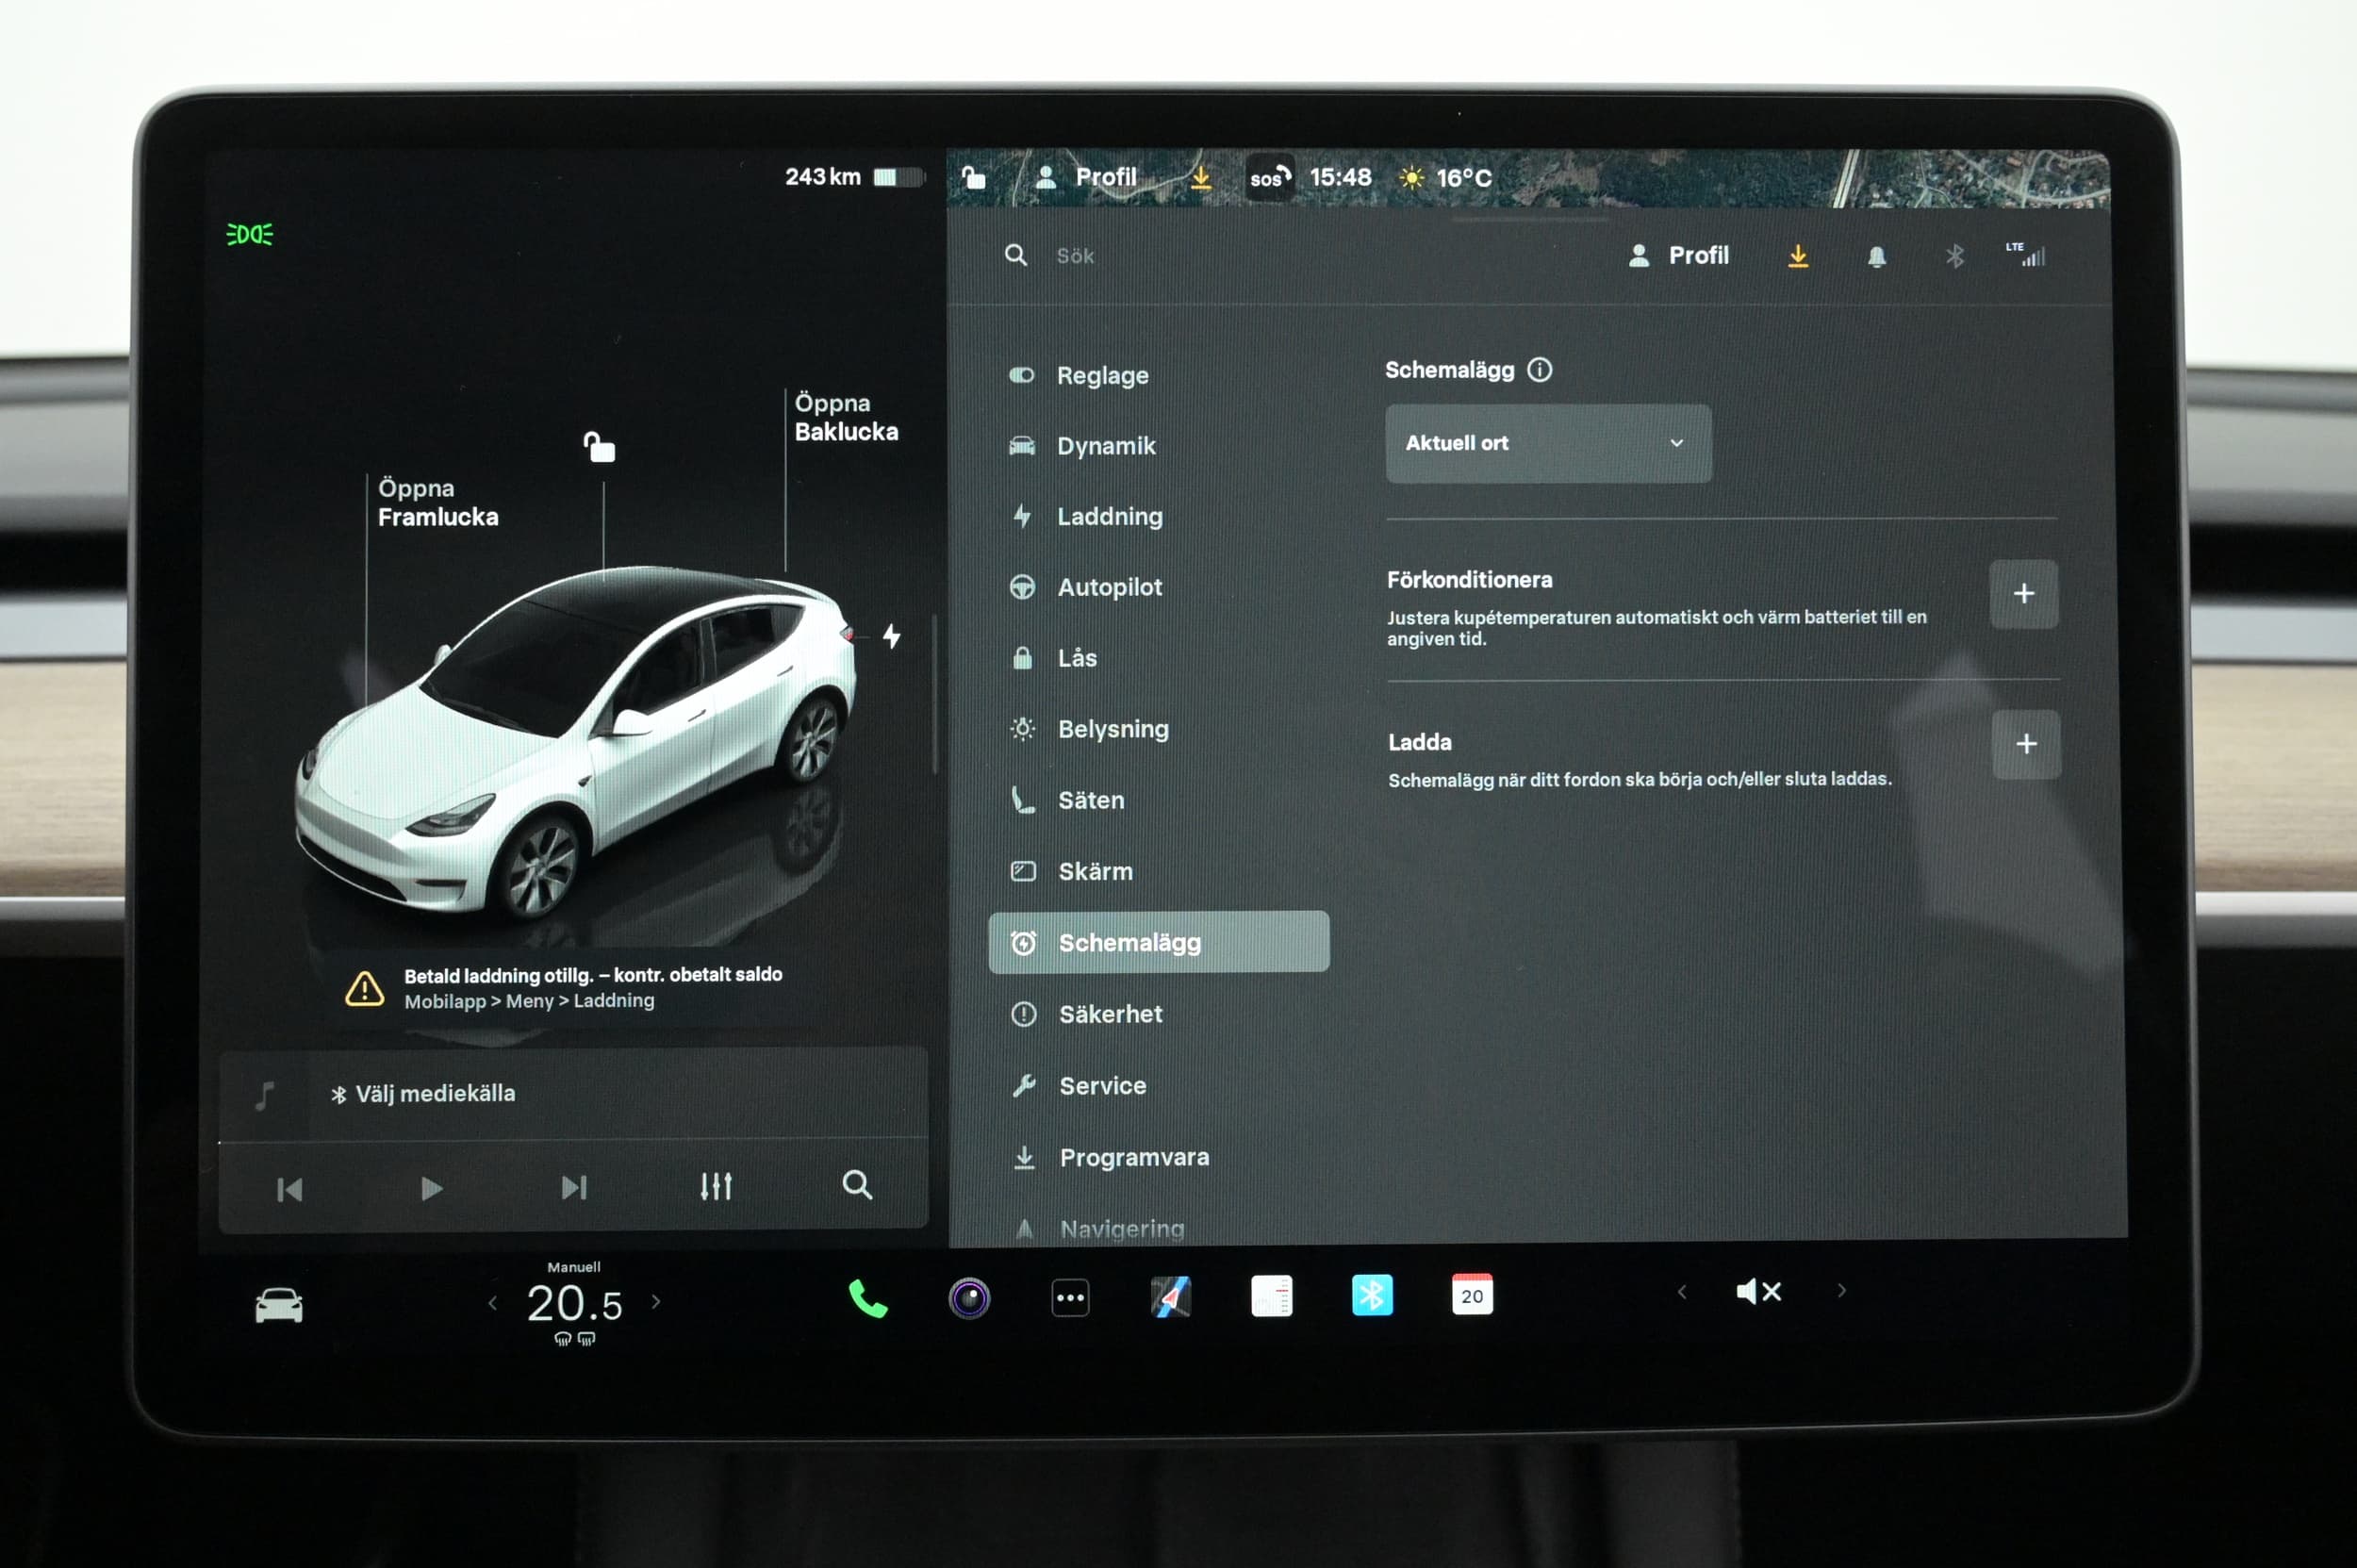Tap the charge port lightning icon
Viewport: 2357px width, 1568px height.
pos(892,636)
